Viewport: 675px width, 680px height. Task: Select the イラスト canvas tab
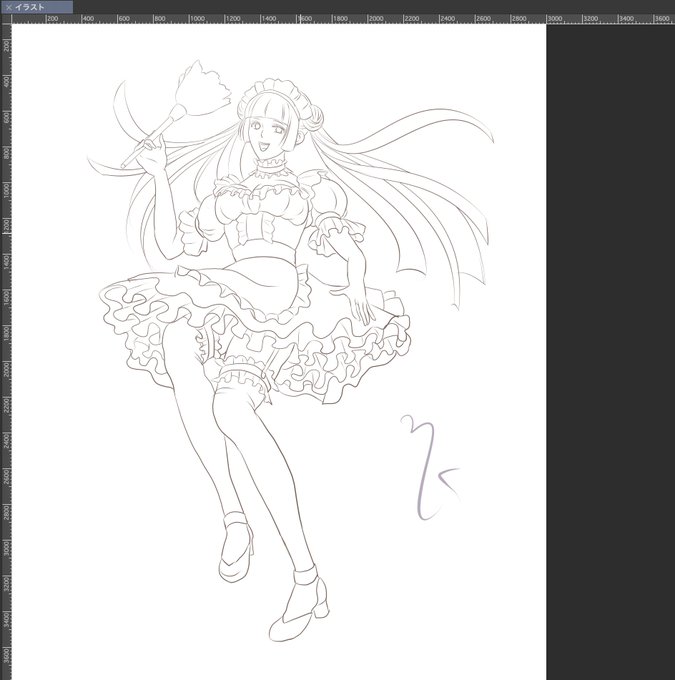[x=36, y=7]
